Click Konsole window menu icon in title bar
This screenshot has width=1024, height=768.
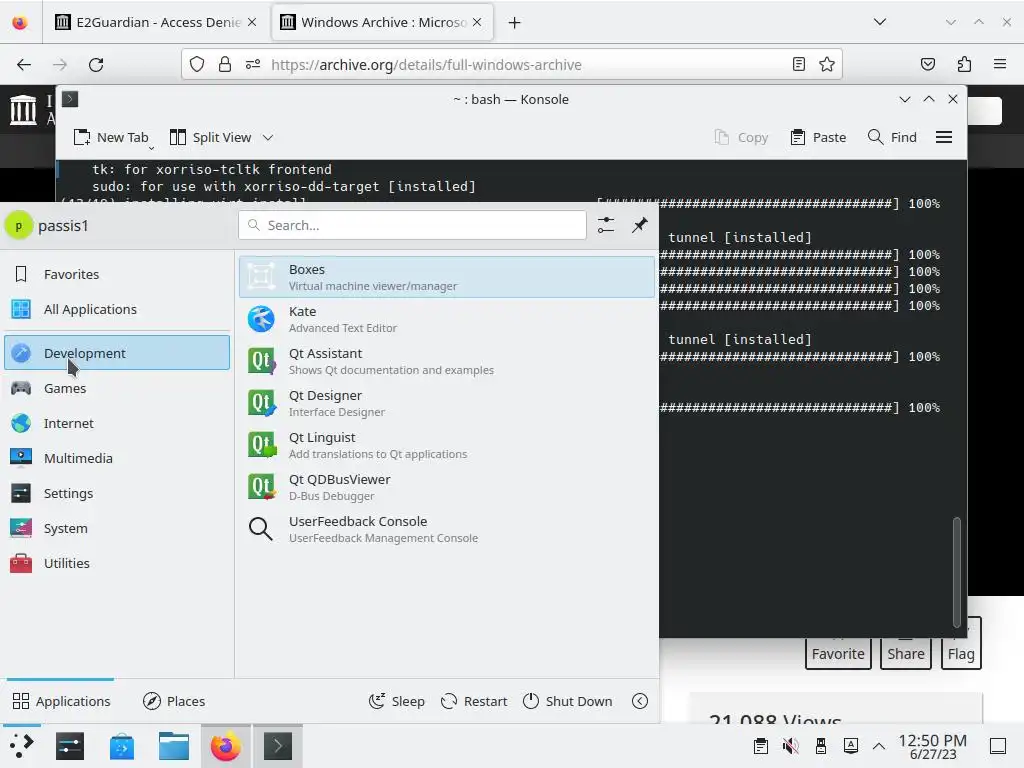click(x=70, y=99)
